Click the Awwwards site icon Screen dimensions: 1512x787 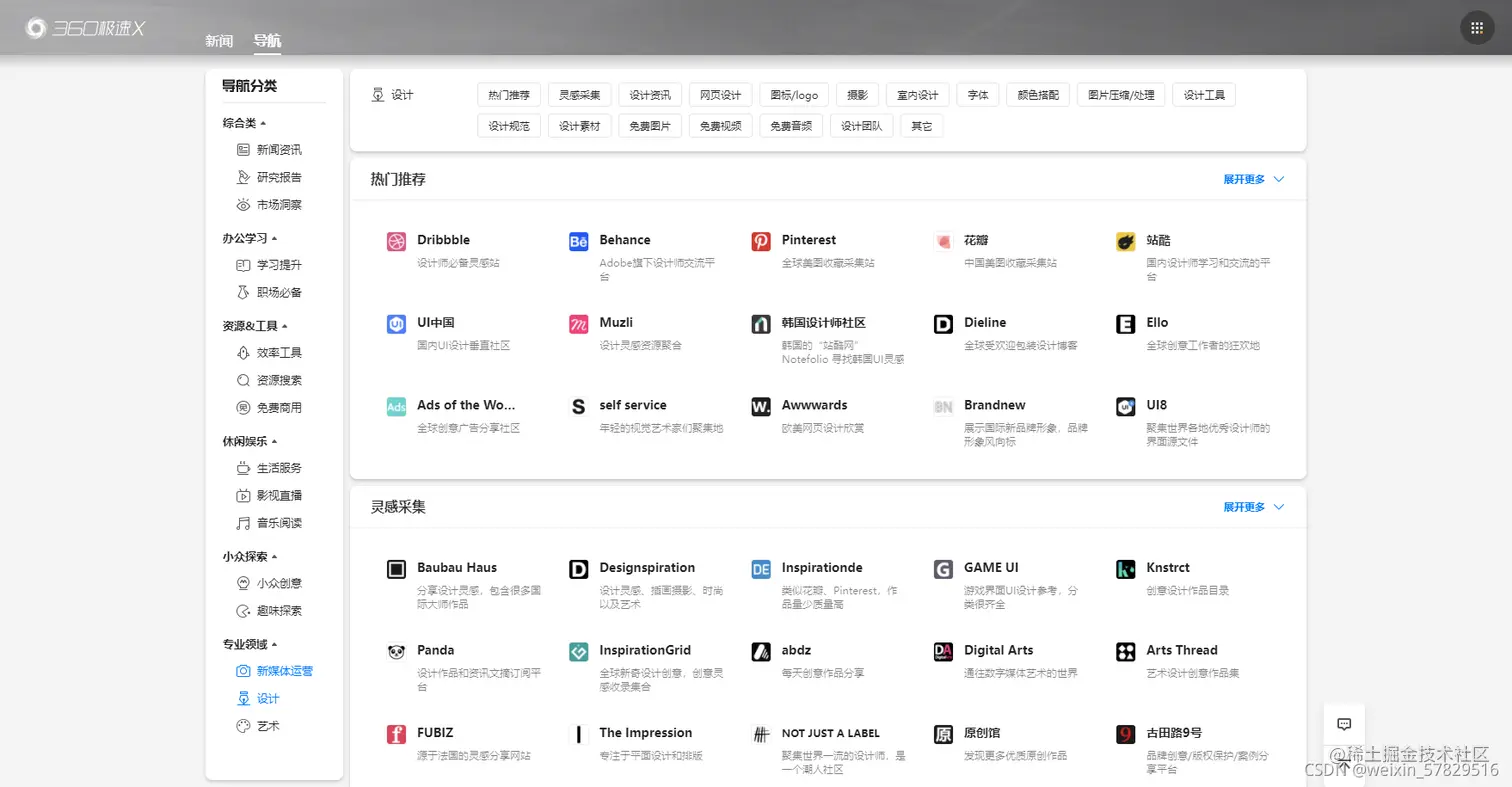[x=761, y=407]
